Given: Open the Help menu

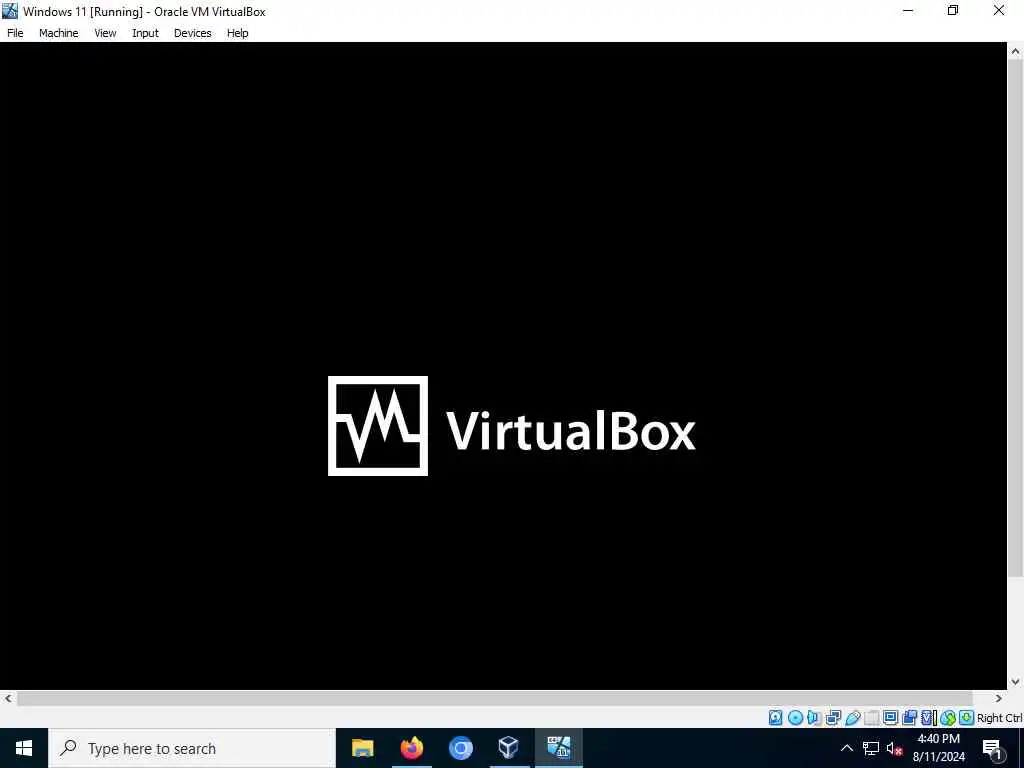Looking at the screenshot, I should coord(238,33).
